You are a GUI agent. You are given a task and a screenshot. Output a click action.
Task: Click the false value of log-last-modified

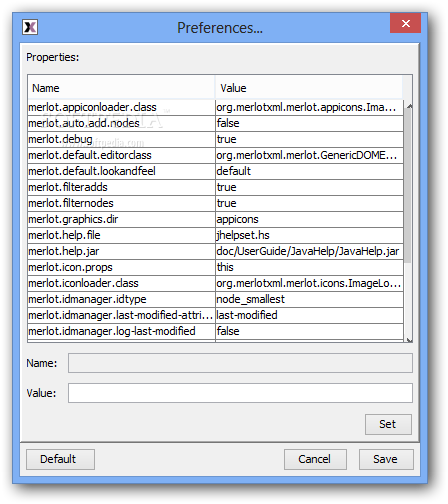pyautogui.click(x=309, y=331)
